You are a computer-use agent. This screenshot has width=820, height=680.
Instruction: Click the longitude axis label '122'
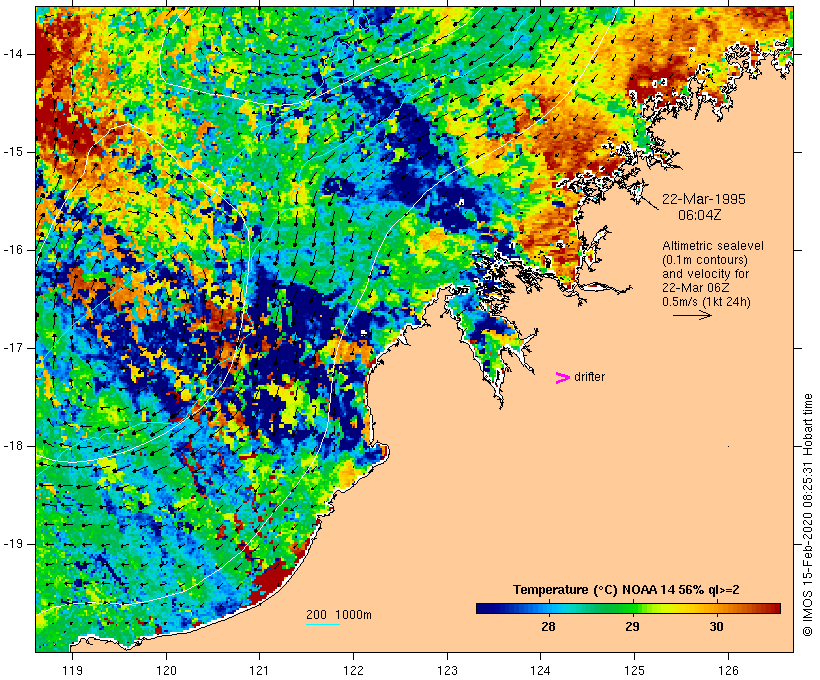[354, 670]
